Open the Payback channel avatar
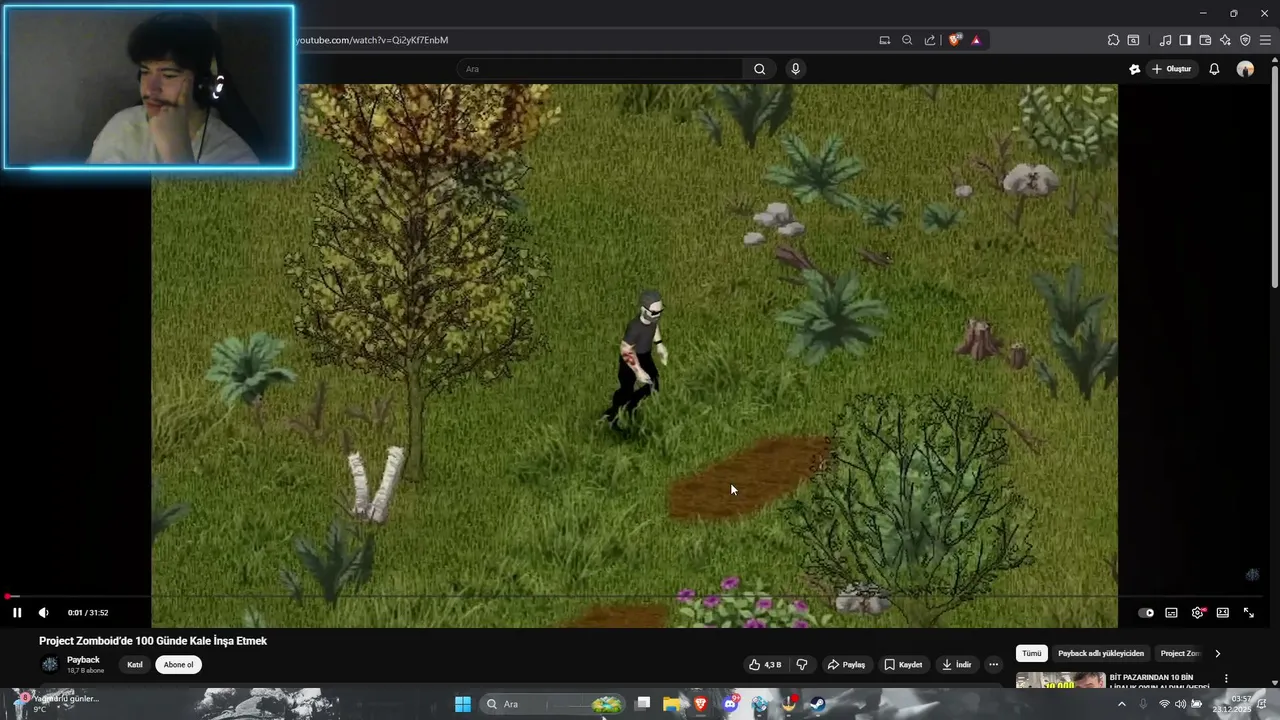This screenshot has height=720, width=1280. (50, 665)
